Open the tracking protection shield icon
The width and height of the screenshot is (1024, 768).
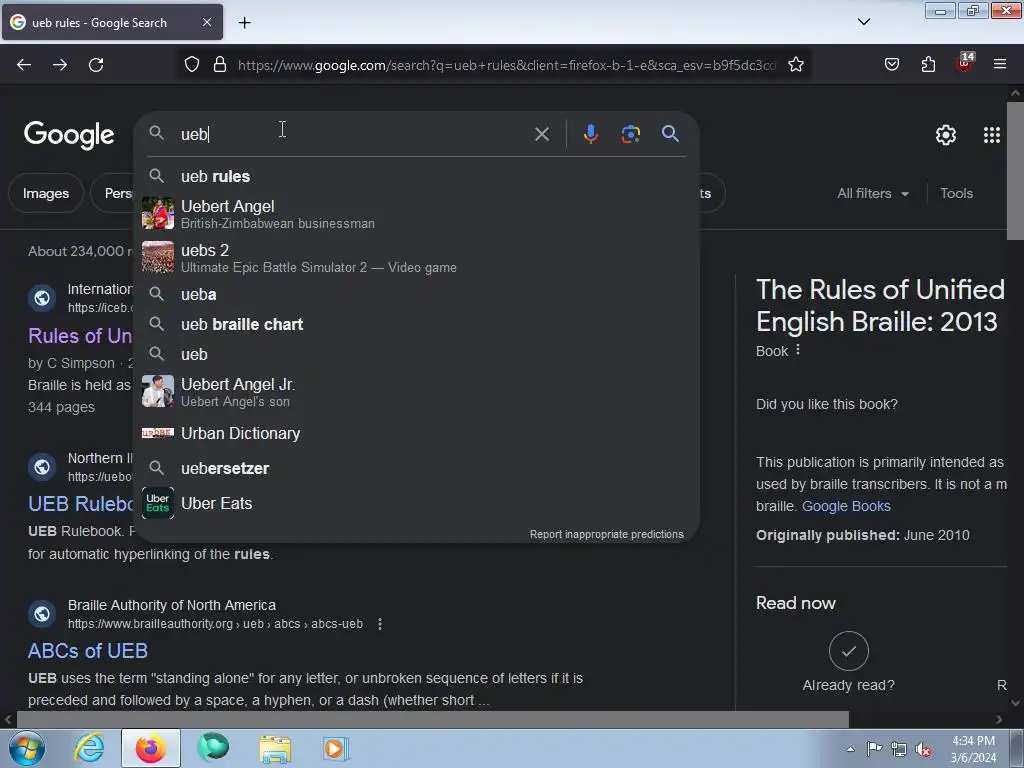coord(191,64)
